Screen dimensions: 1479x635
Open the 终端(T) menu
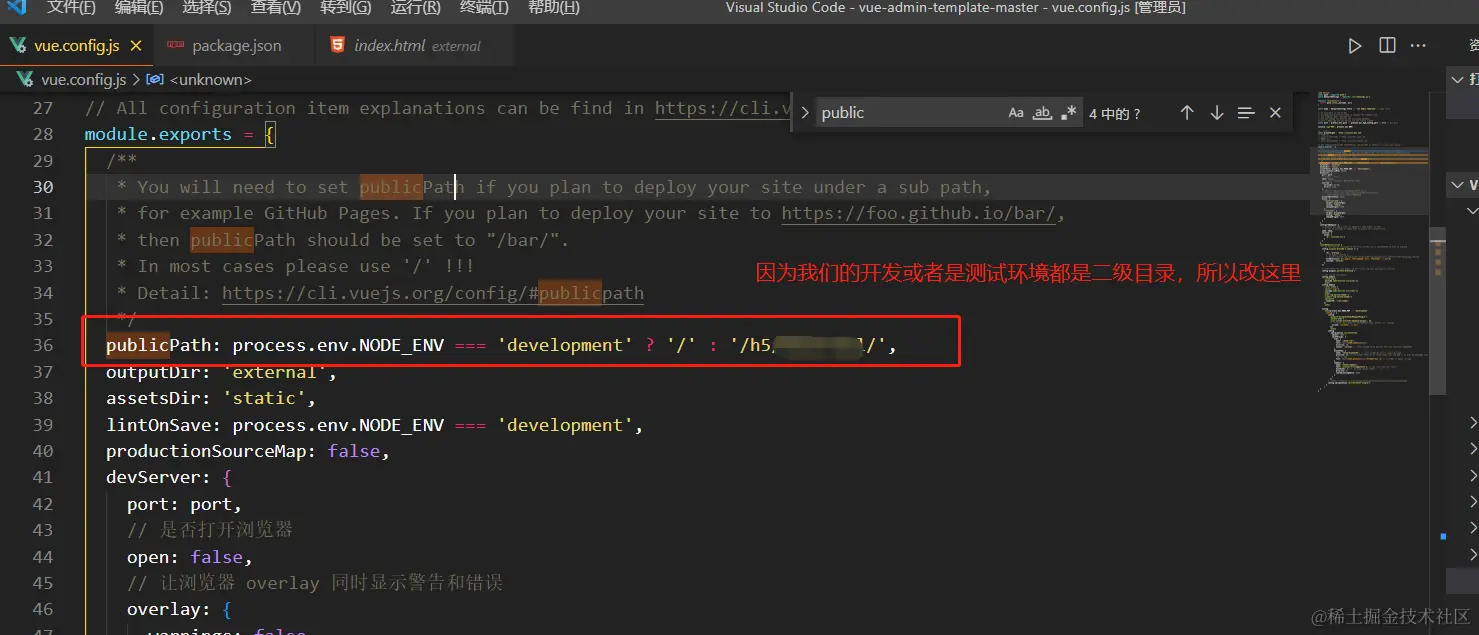484,8
